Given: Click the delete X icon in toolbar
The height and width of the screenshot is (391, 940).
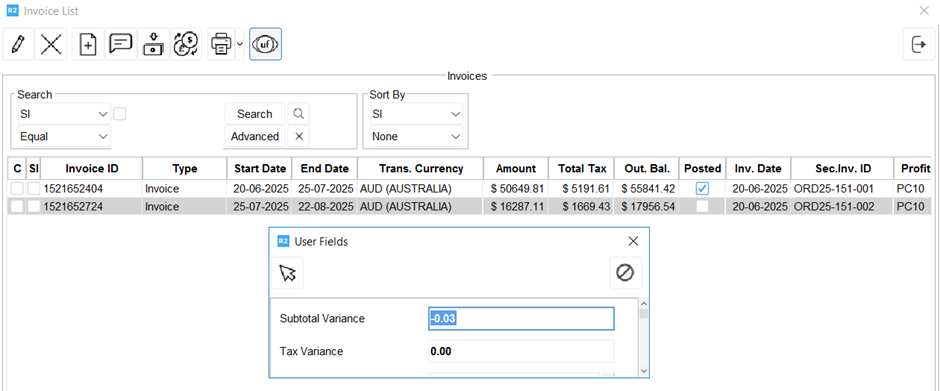Looking at the screenshot, I should (x=51, y=44).
